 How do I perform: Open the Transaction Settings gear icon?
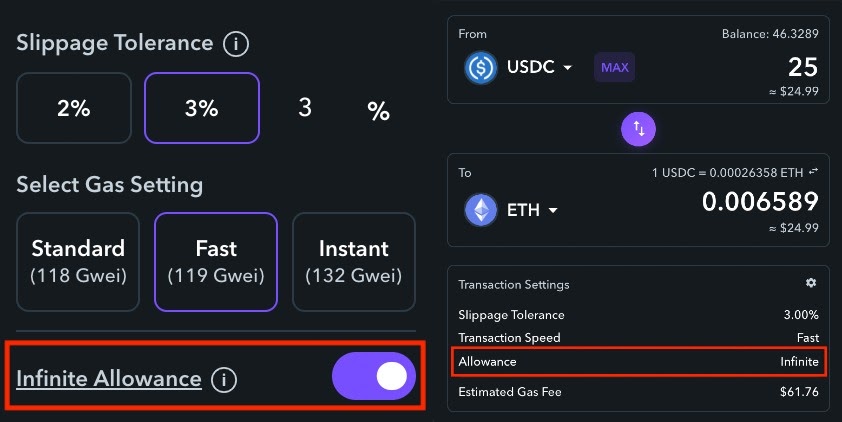pos(811,282)
